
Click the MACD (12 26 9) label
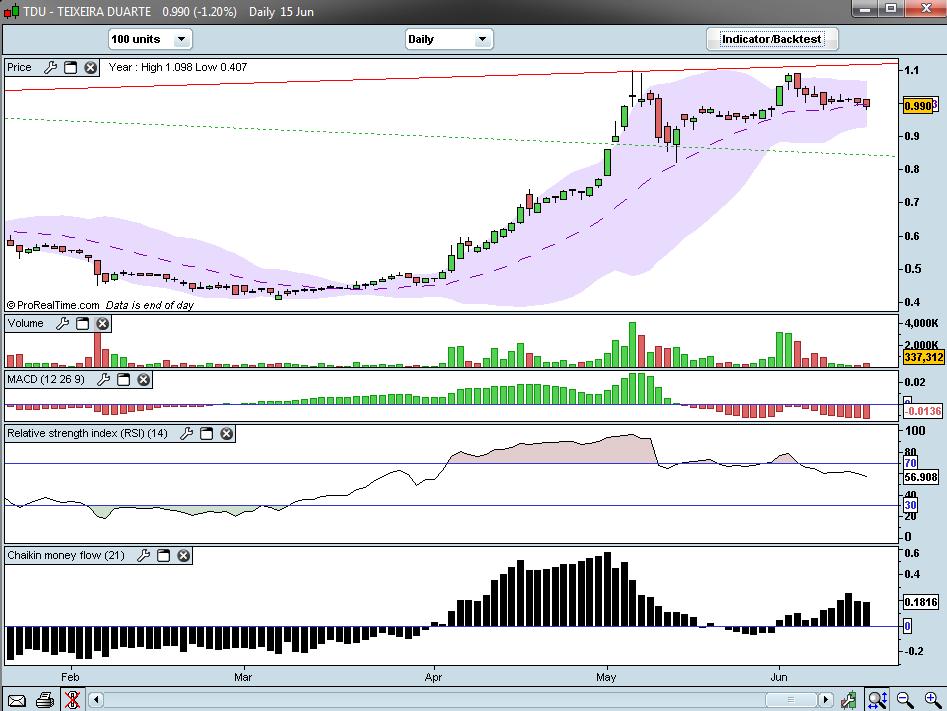[x=46, y=379]
